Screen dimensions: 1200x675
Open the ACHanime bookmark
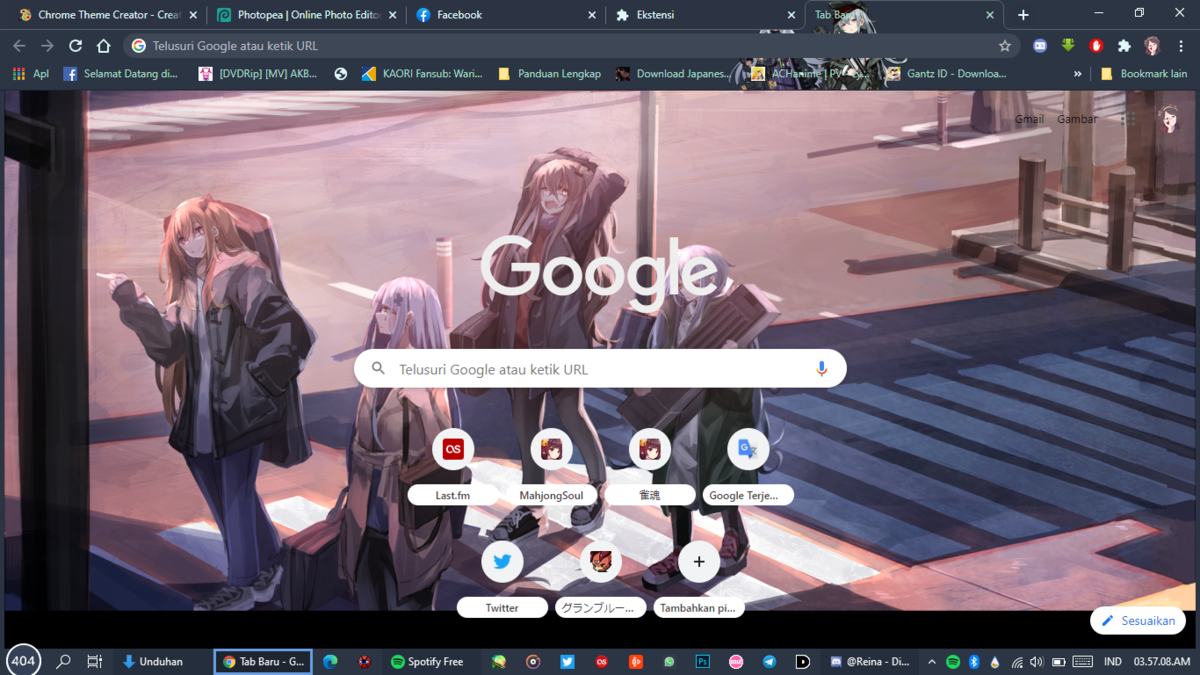coord(810,74)
